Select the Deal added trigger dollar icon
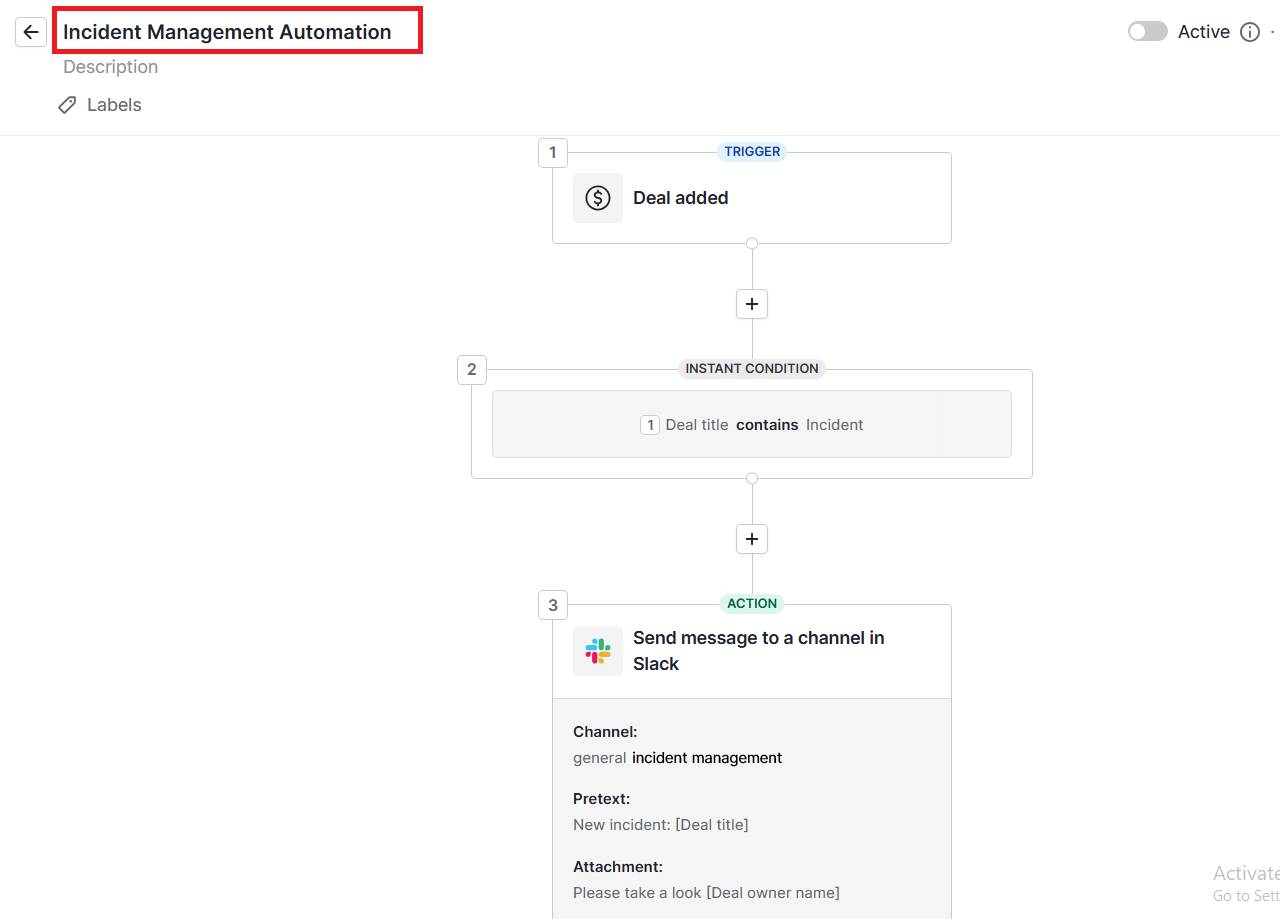The image size is (1280, 919). (x=597, y=197)
